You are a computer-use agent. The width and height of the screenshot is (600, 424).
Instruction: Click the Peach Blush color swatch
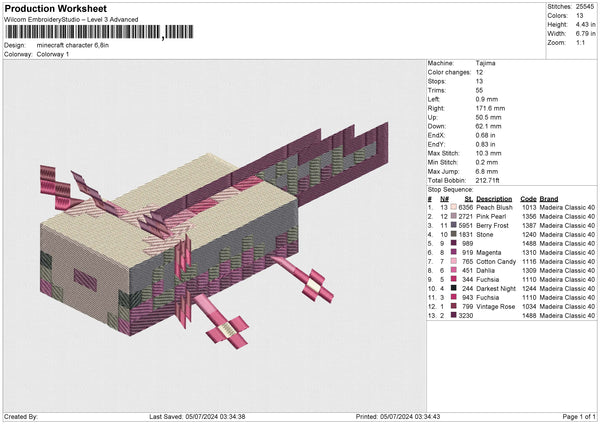453,207
